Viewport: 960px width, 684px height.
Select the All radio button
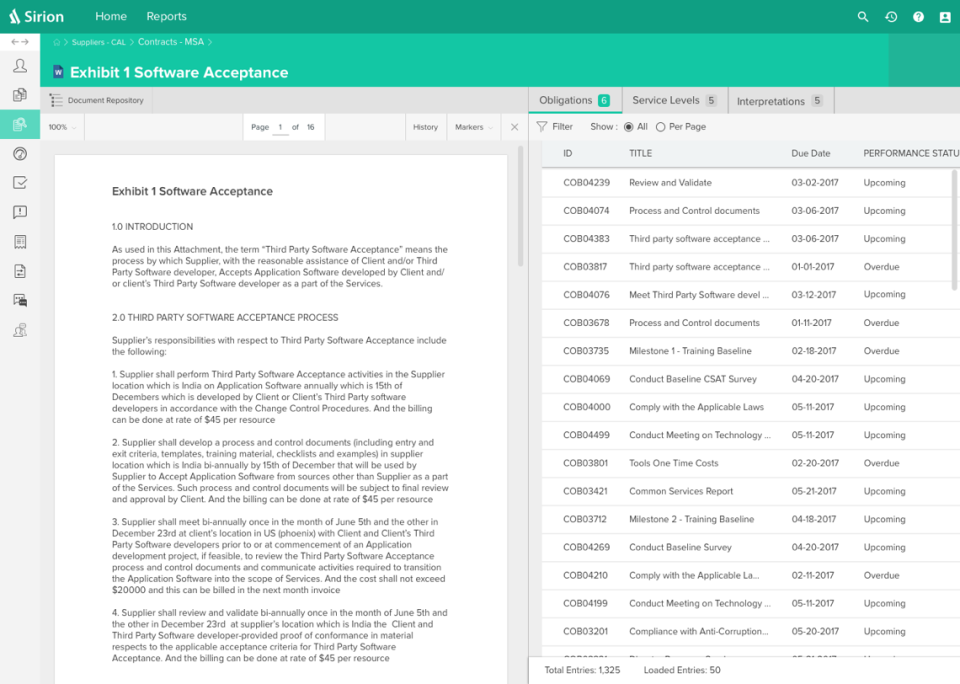(628, 127)
